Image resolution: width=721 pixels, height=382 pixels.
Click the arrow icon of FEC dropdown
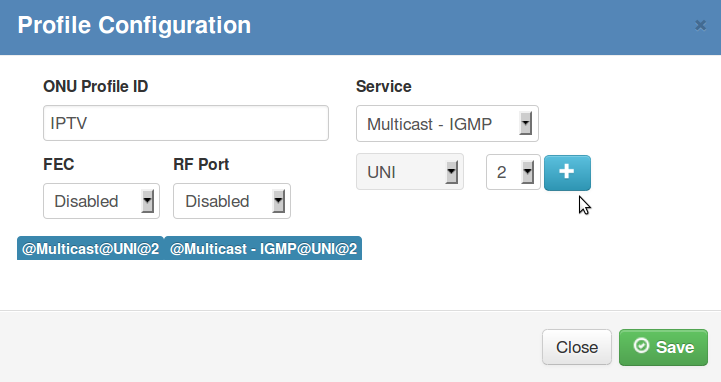tap(147, 201)
